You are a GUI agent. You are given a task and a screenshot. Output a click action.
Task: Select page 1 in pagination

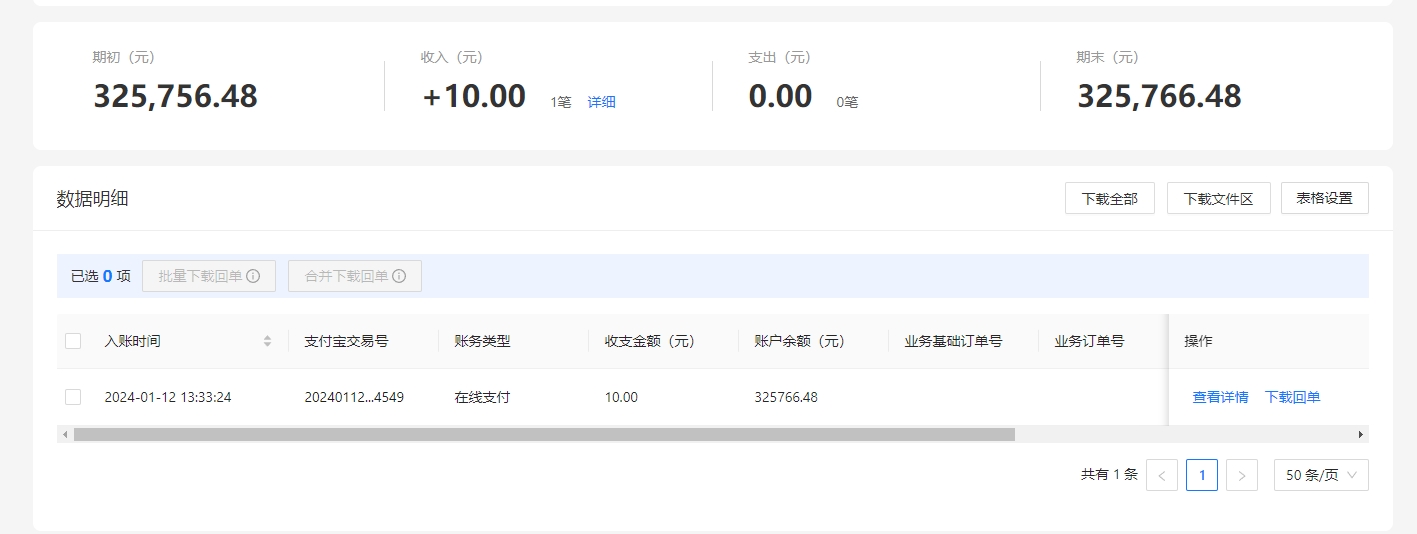1202,475
